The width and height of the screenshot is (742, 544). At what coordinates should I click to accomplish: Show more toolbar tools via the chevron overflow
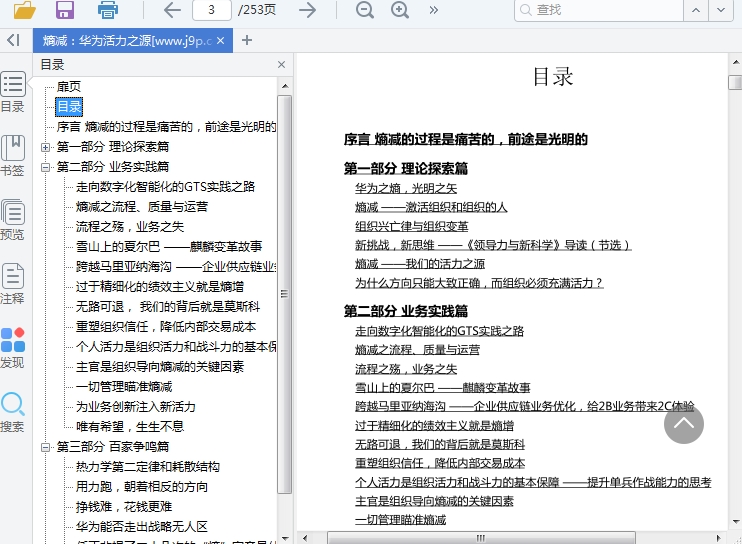pos(434,10)
